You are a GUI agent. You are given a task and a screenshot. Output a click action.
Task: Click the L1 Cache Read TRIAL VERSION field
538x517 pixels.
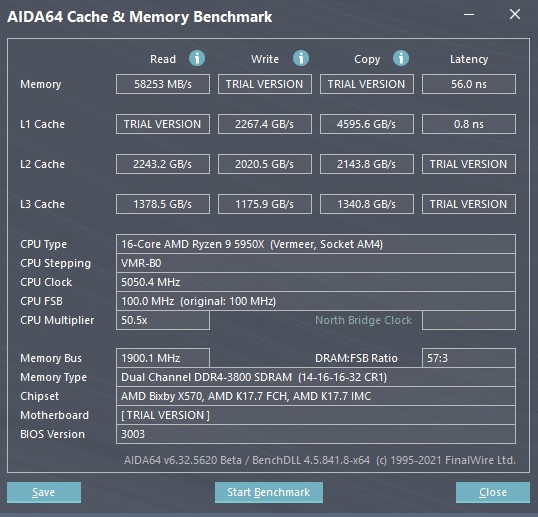tap(163, 124)
